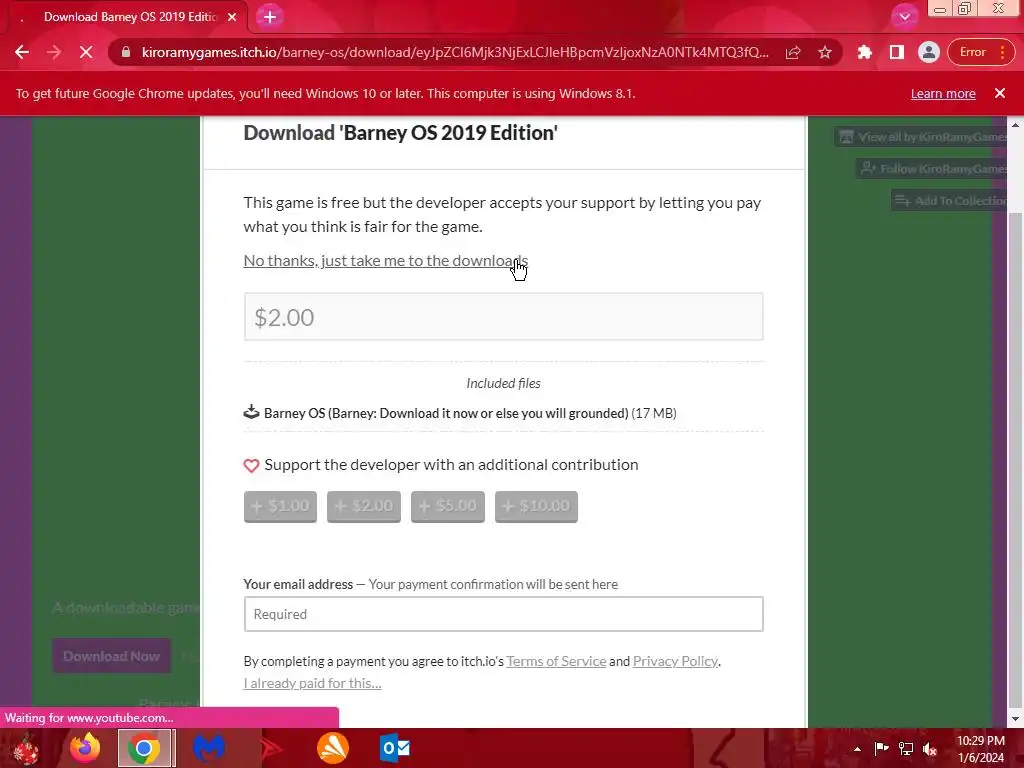Click the Start button ornament
The width and height of the screenshot is (1024, 768).
pos(26,748)
